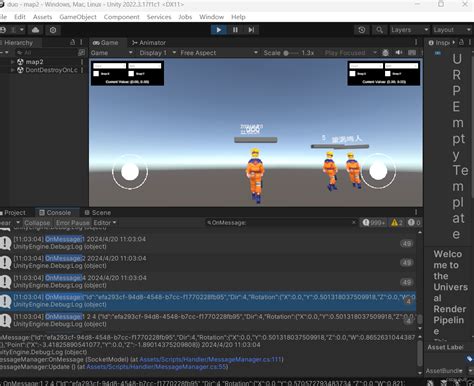Open the Editor dropdown in Console
This screenshot has height=386, width=474.
[104, 223]
